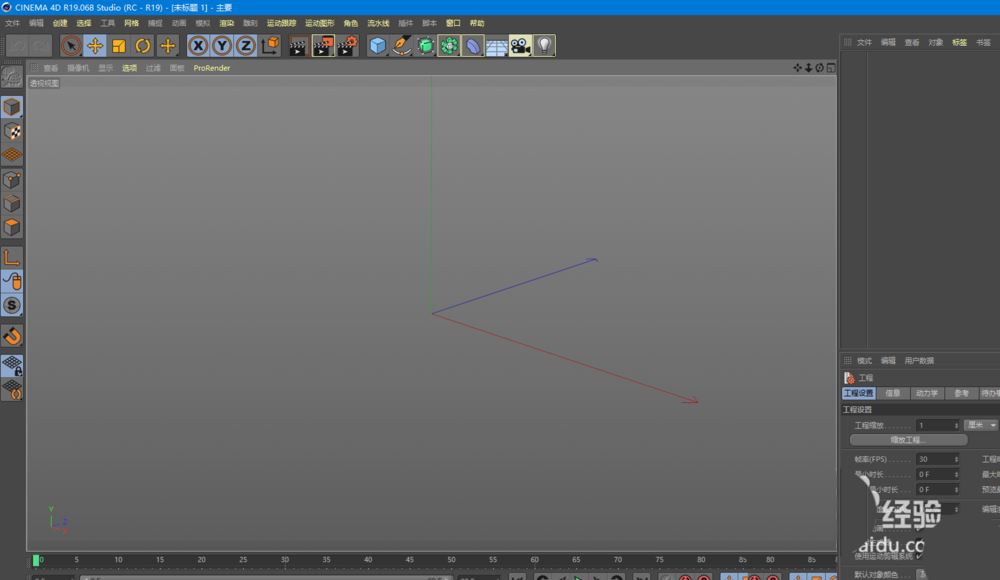Open the ProRender viewport menu

point(211,68)
